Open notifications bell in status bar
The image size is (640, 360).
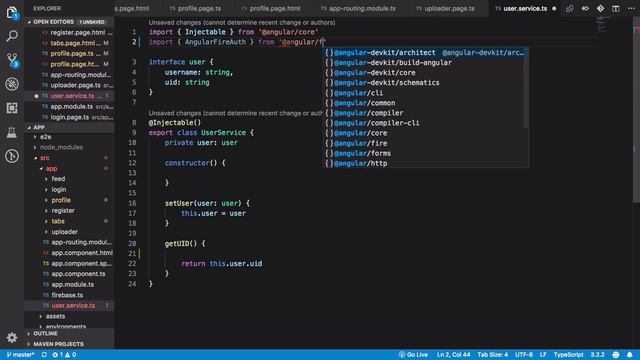630,355
